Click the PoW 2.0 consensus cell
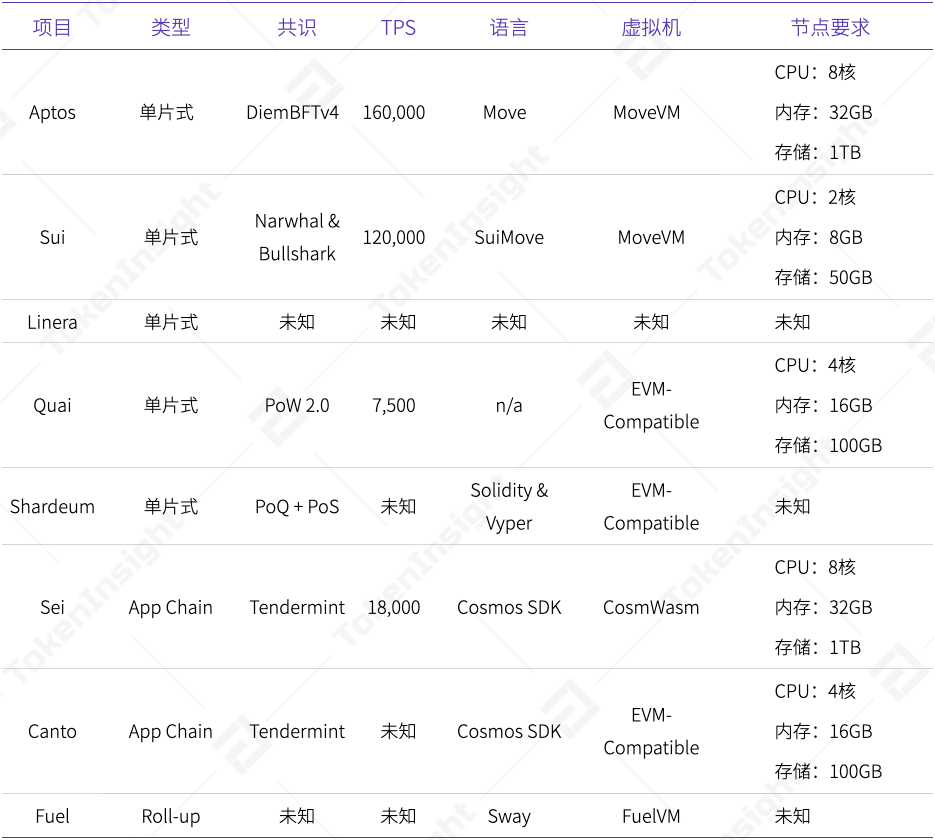This screenshot has width=935, height=840. point(297,405)
